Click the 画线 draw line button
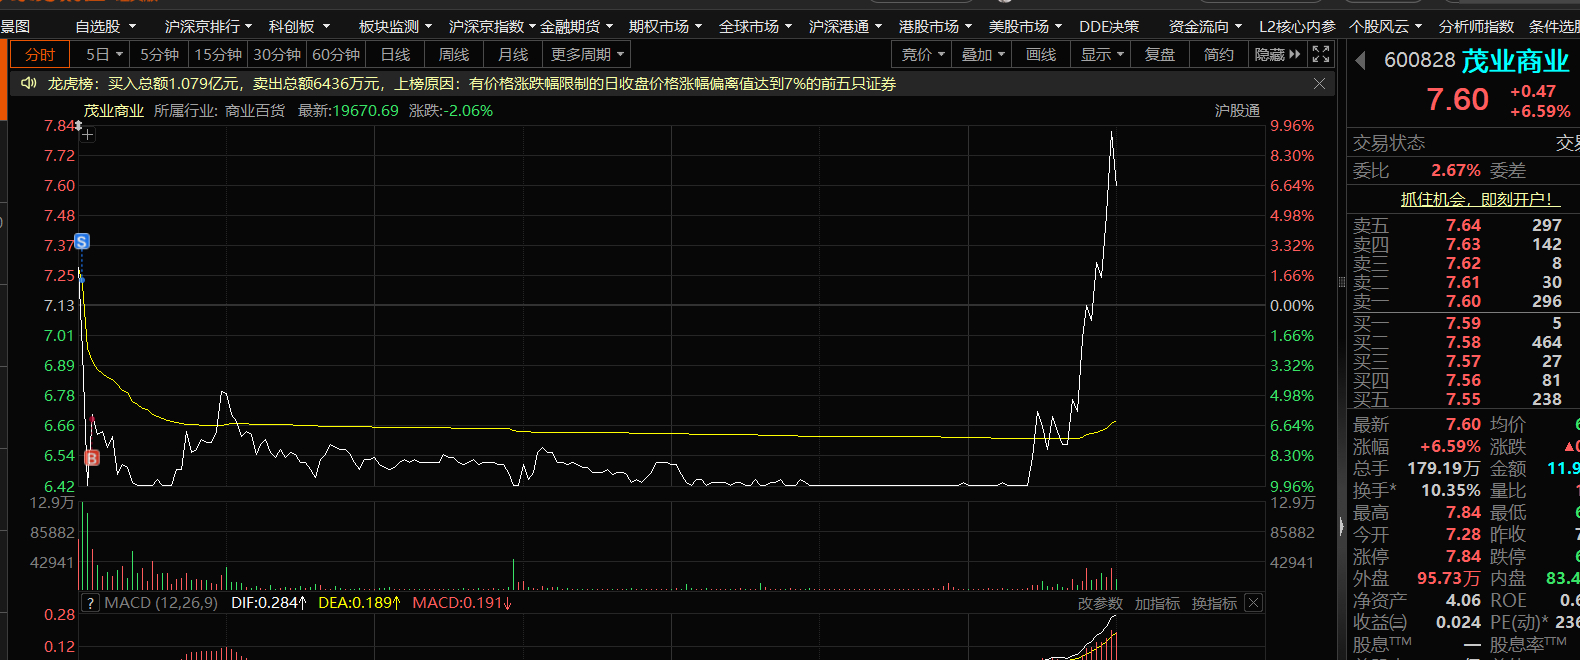 [1041, 54]
